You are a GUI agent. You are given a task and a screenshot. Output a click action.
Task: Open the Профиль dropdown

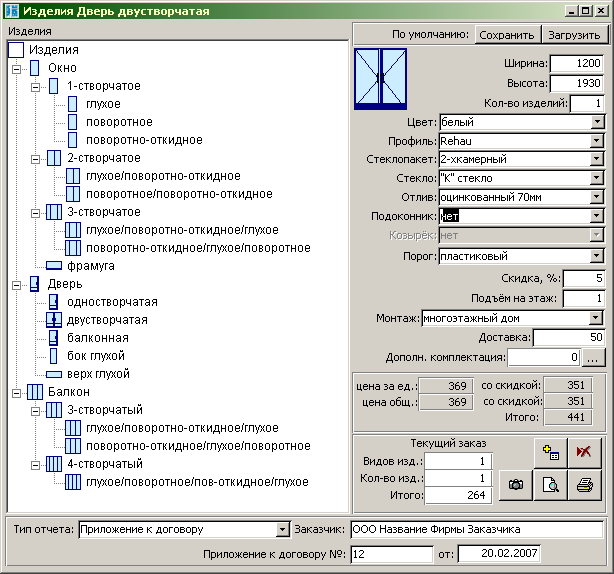(x=597, y=141)
